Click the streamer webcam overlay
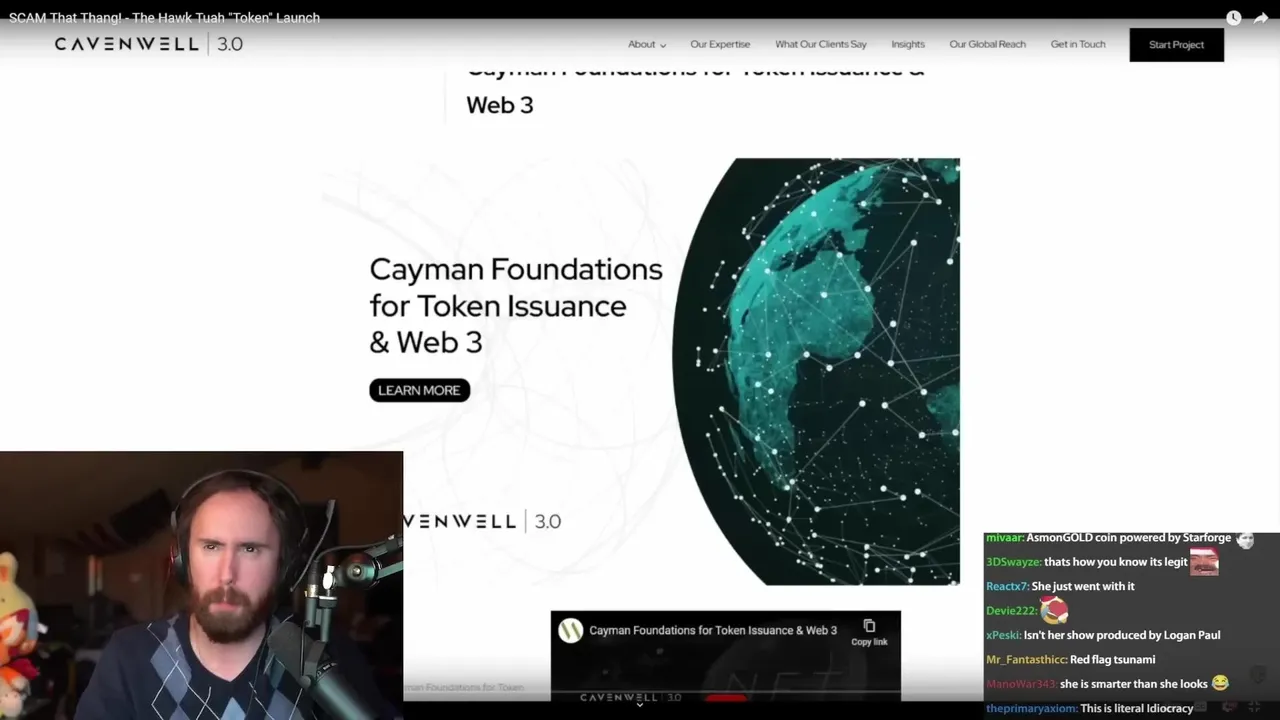Image resolution: width=1280 pixels, height=720 pixels. pyautogui.click(x=201, y=585)
